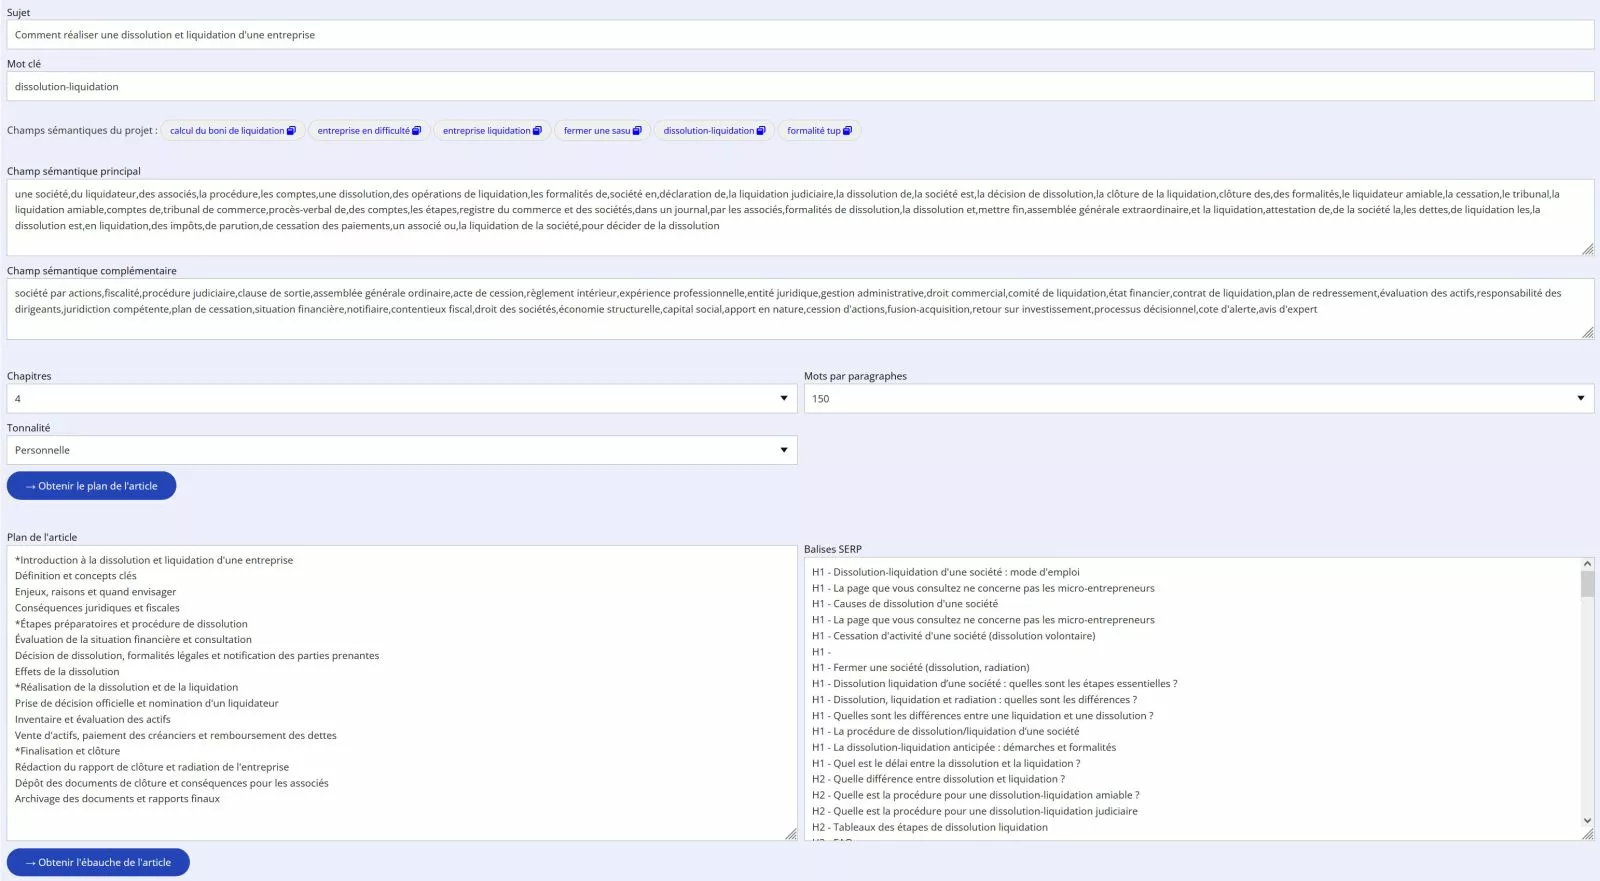Click line 'Enjeux, raisons et quand envisager'
The width and height of the screenshot is (1600, 881).
[95, 592]
